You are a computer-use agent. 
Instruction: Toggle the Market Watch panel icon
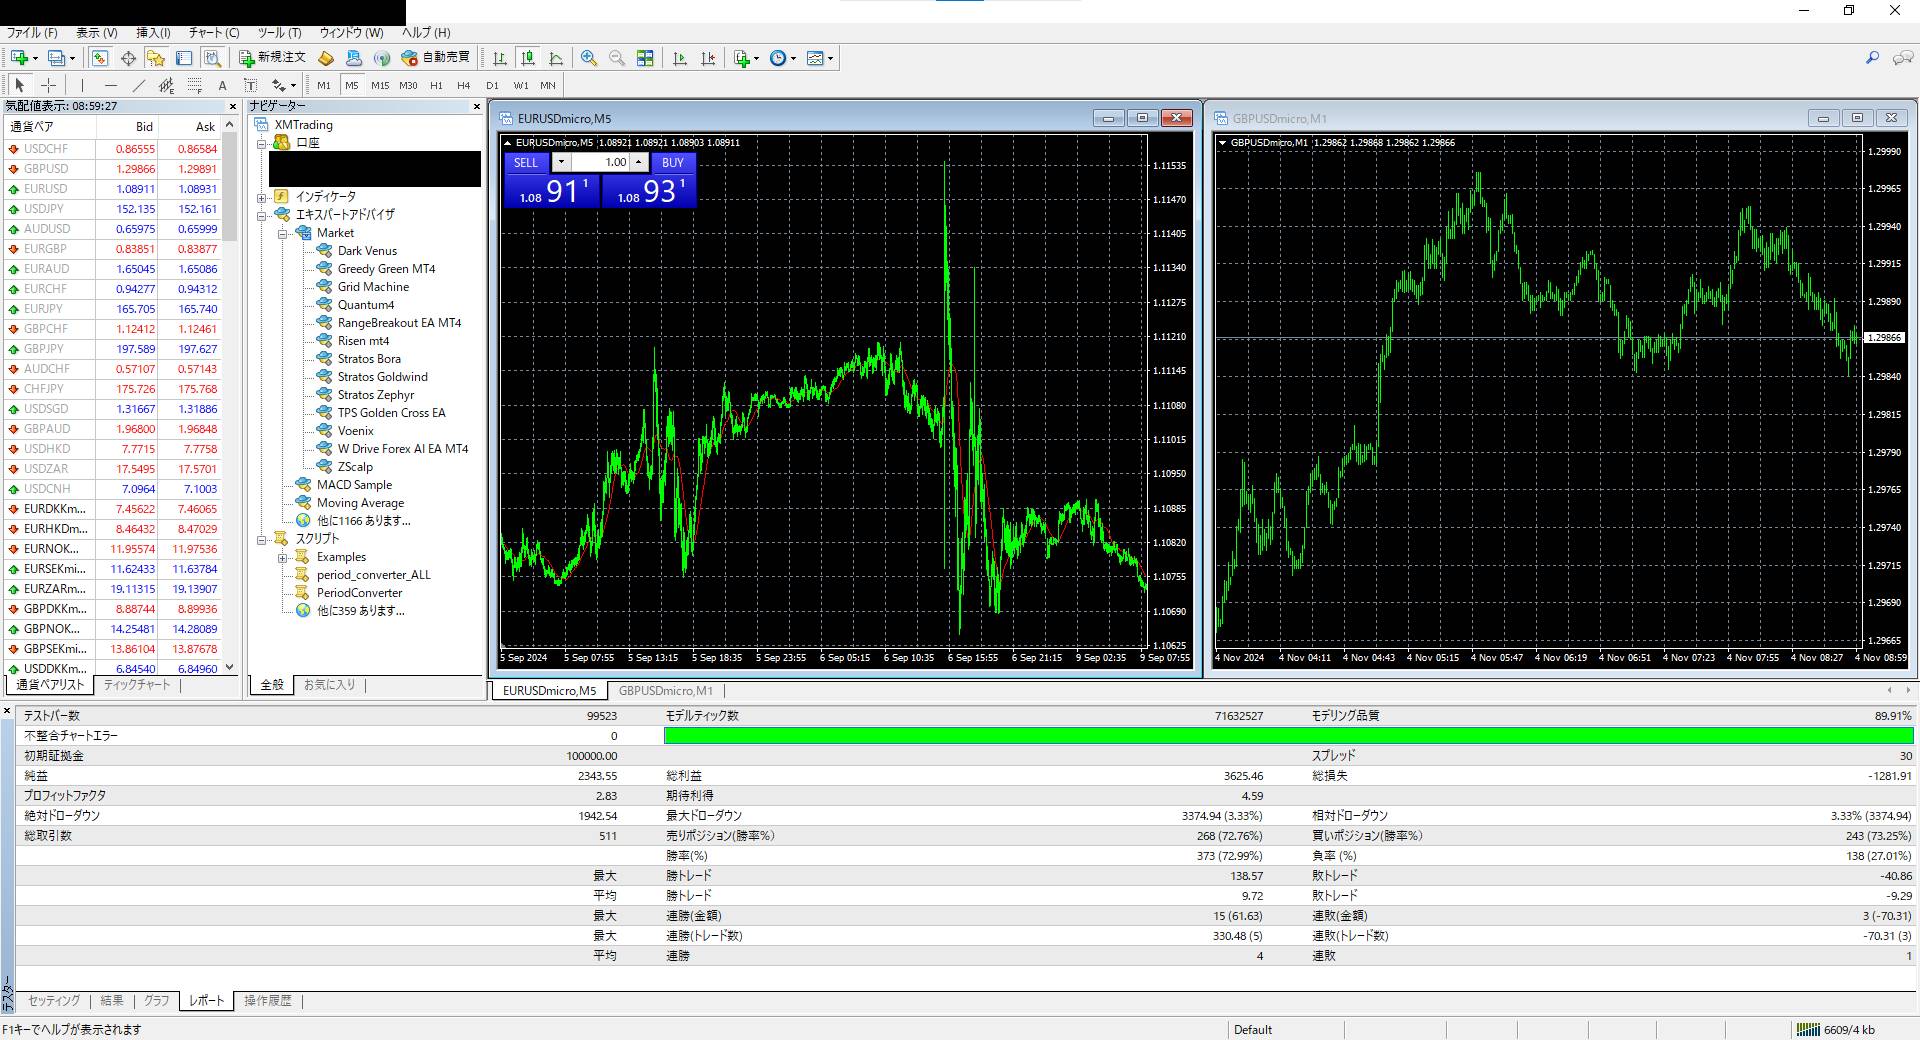[100, 58]
